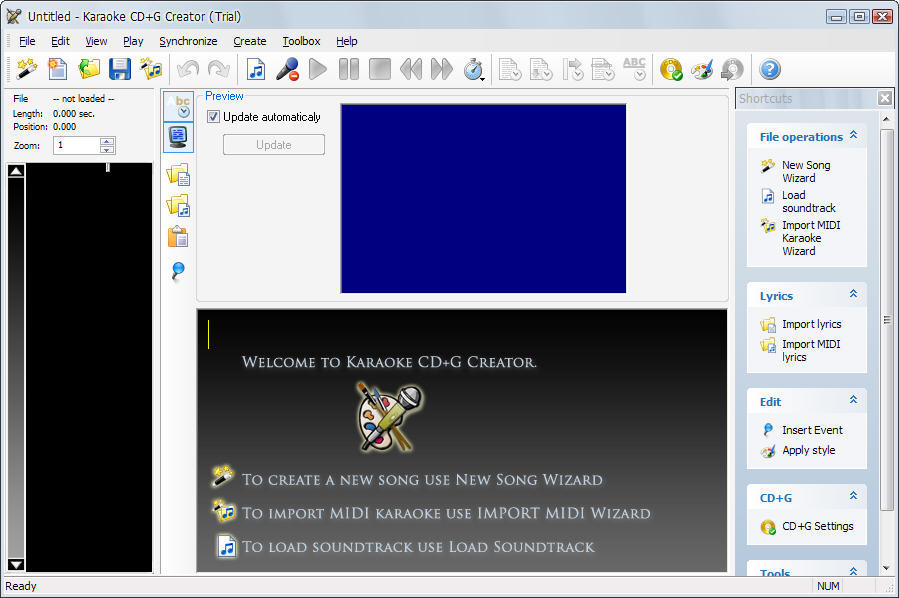Click the Update button in Preview
The image size is (899, 598).
click(x=273, y=144)
